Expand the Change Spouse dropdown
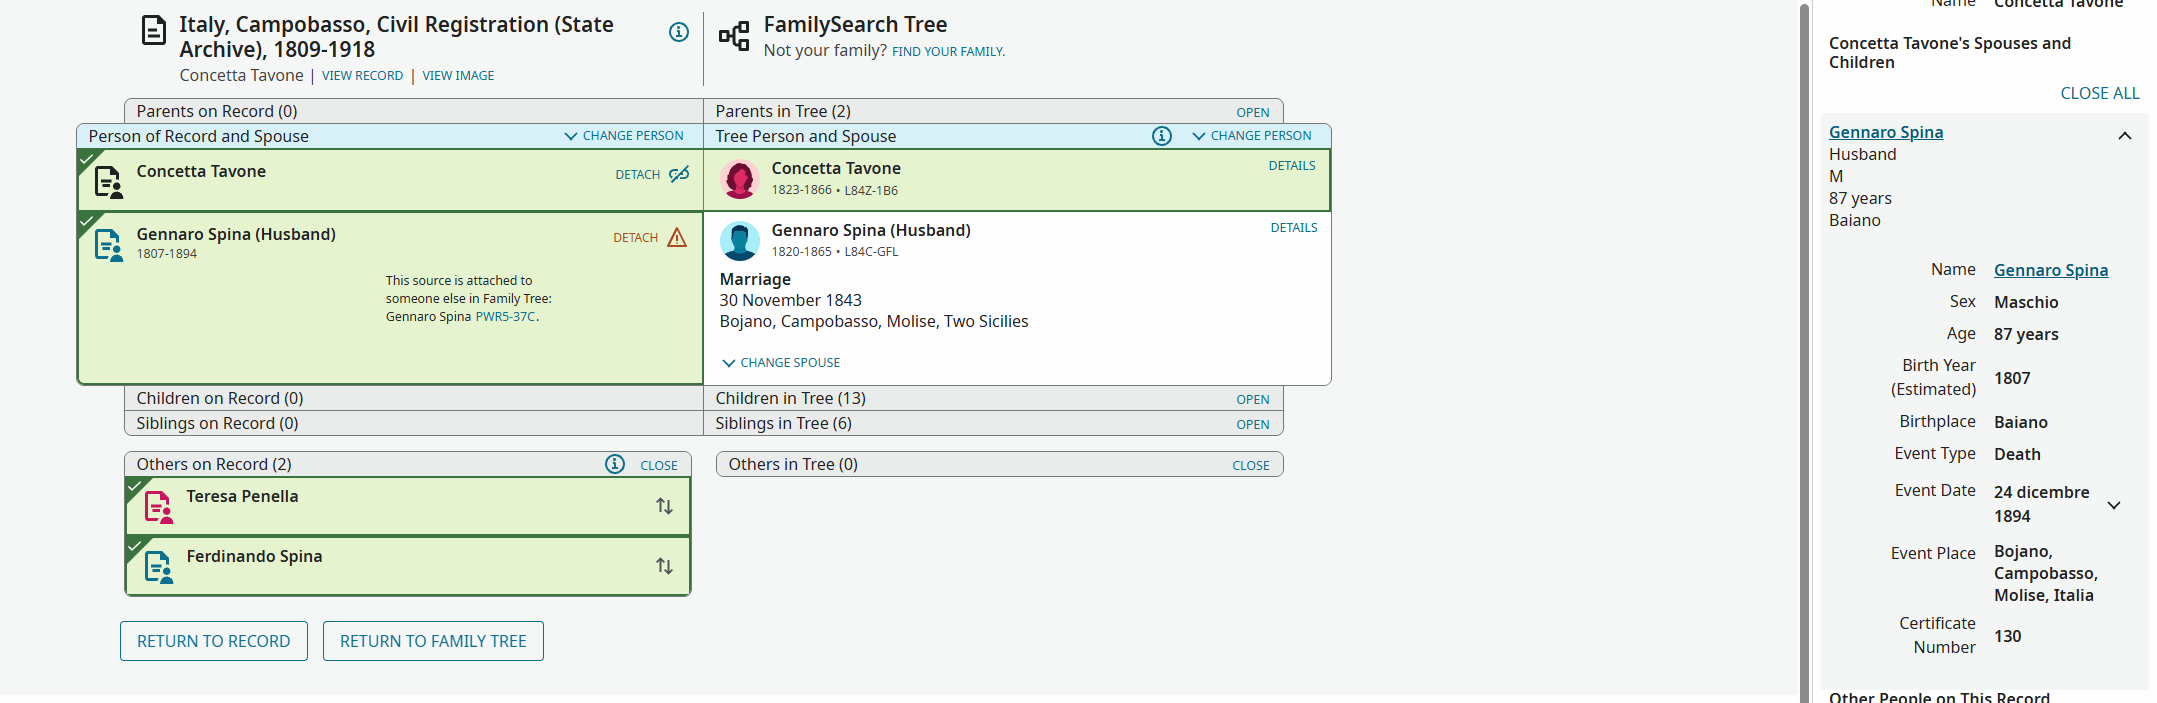This screenshot has height=703, width=2157. 781,363
